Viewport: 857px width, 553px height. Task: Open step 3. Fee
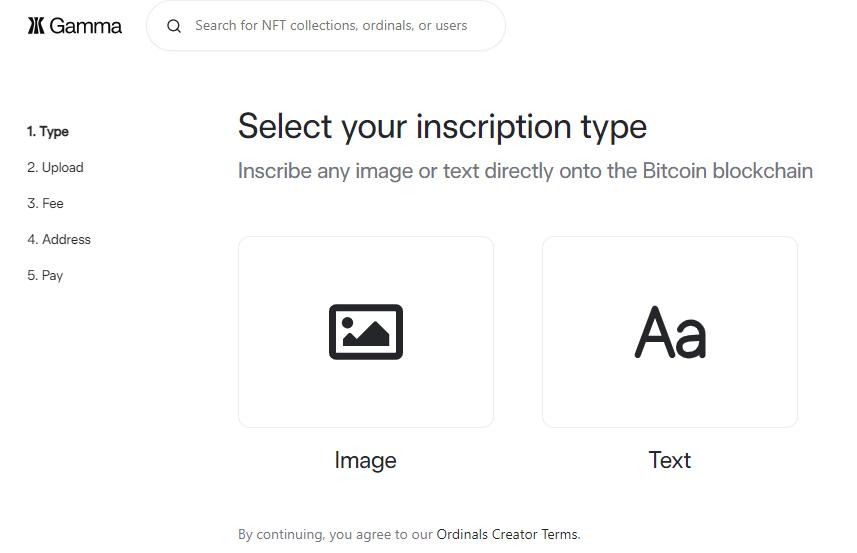coord(45,204)
